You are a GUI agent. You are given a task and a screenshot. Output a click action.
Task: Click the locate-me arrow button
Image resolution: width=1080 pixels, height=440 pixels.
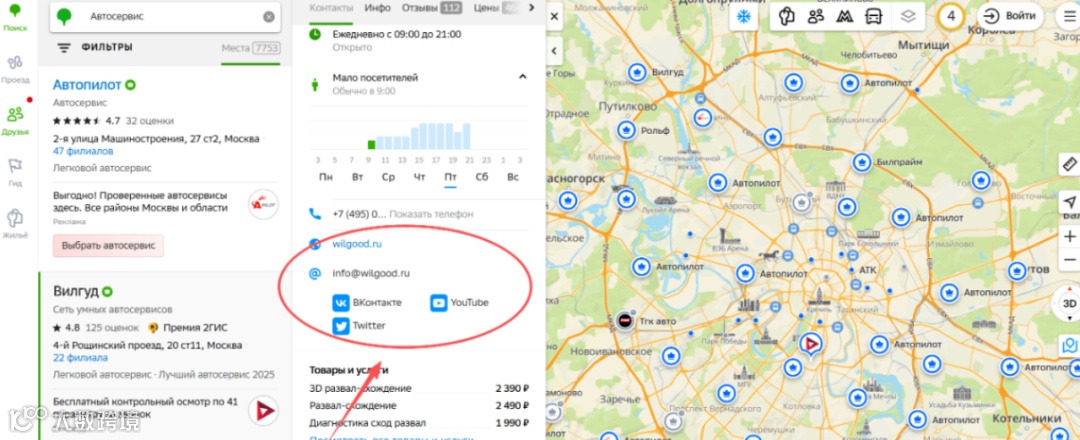click(1070, 202)
